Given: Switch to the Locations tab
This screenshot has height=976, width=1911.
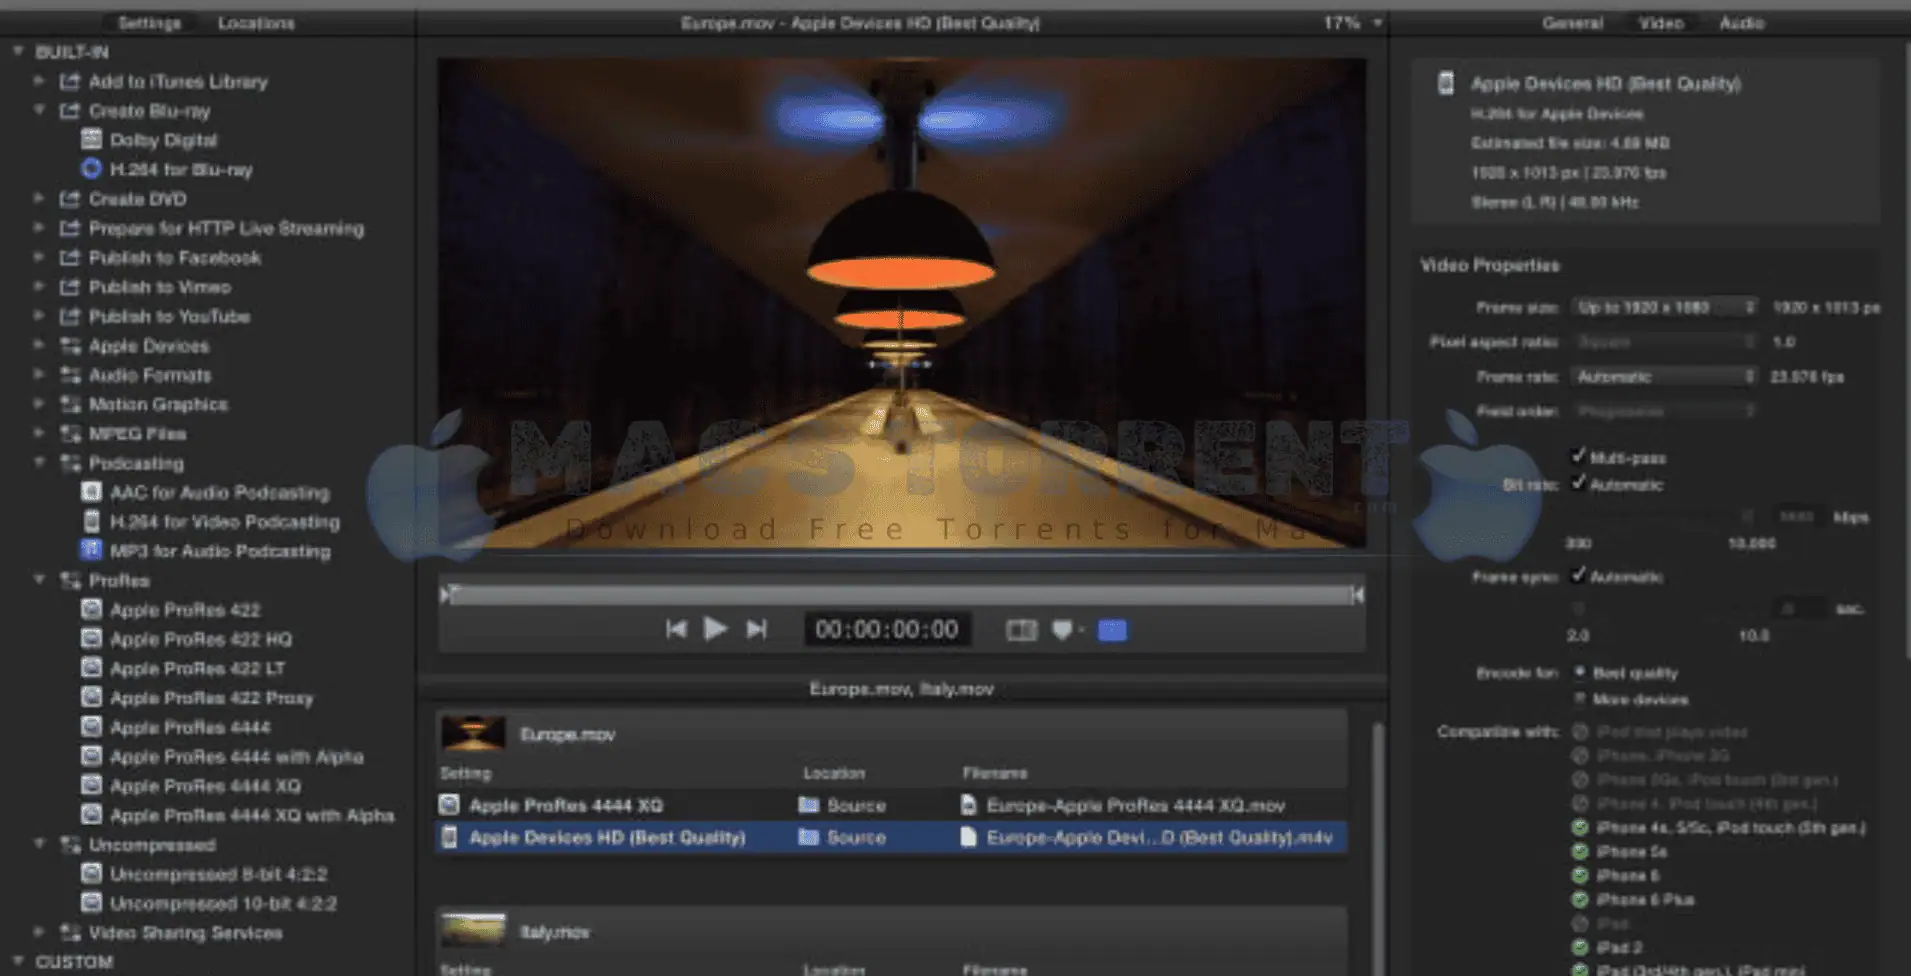Looking at the screenshot, I should pyautogui.click(x=256, y=22).
